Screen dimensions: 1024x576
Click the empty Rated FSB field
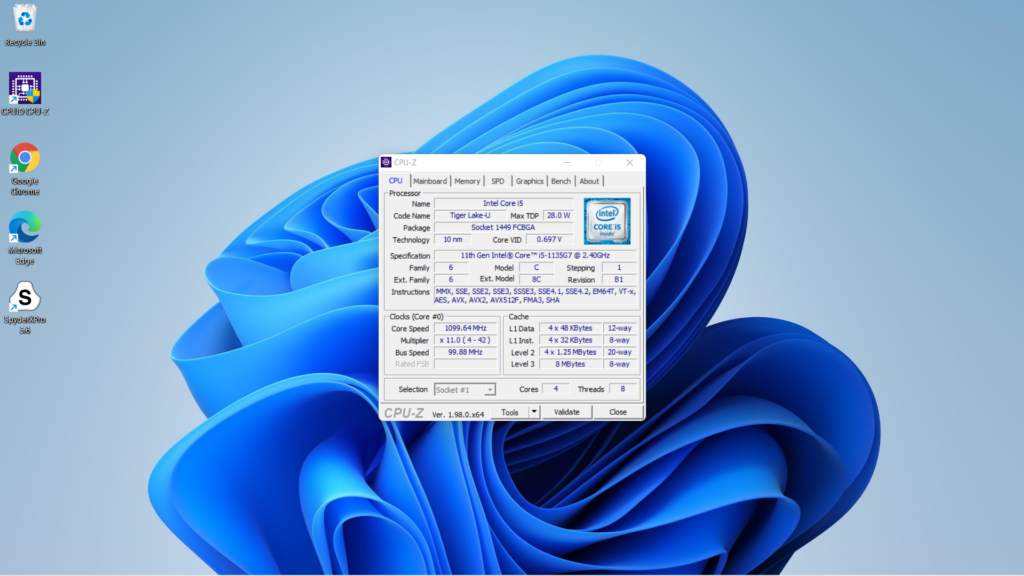pyautogui.click(x=466, y=364)
